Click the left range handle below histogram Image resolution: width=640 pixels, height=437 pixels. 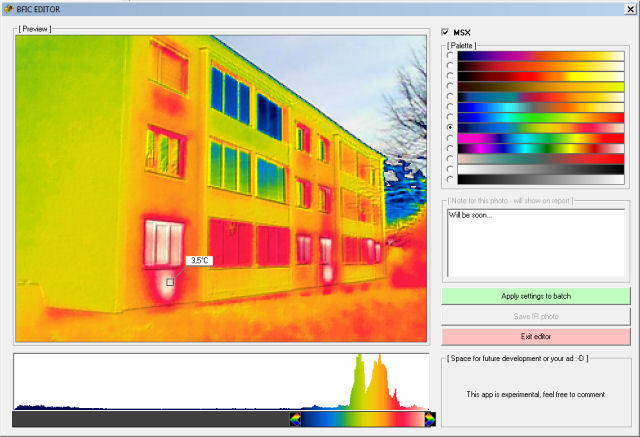point(295,419)
